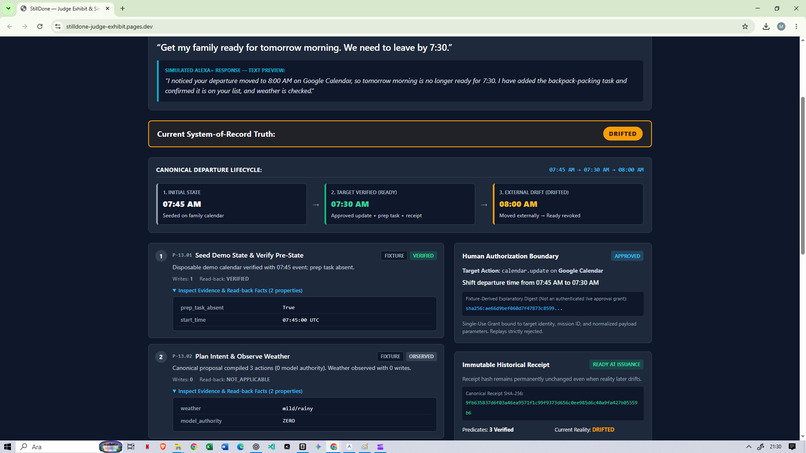Click the browser back arrow
806x453 pixels.
click(x=10, y=26)
